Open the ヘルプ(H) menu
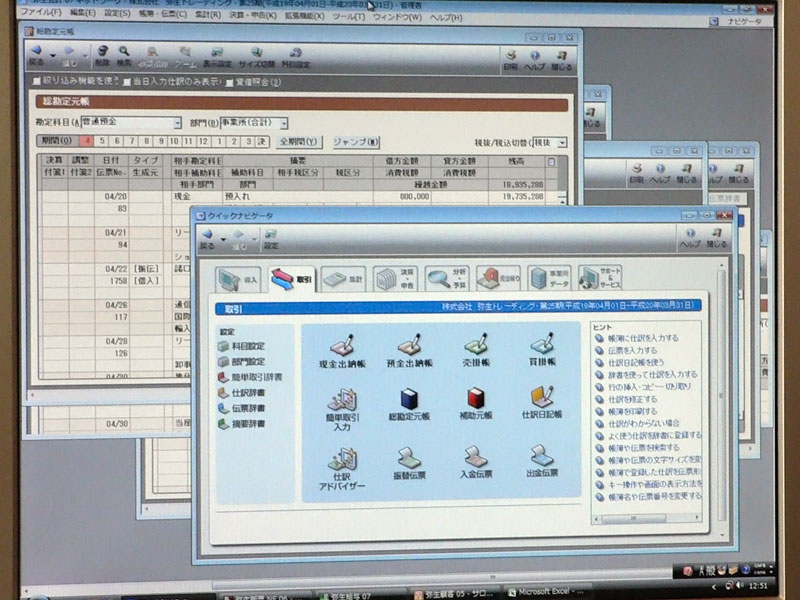 click(x=445, y=17)
